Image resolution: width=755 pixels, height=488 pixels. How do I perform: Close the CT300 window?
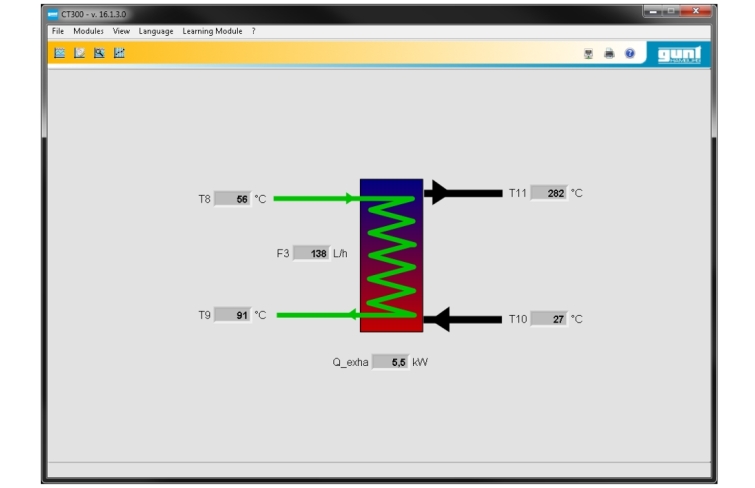coord(696,11)
